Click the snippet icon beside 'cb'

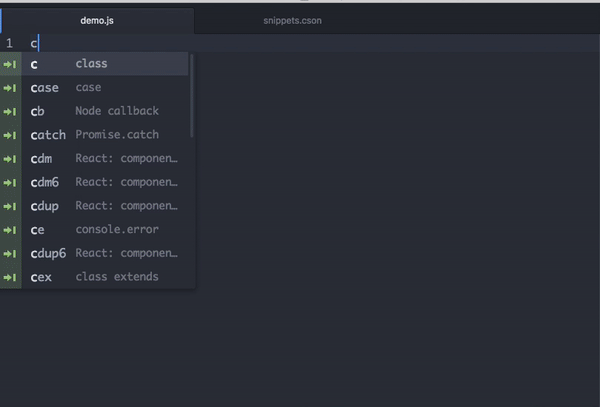[x=10, y=112]
